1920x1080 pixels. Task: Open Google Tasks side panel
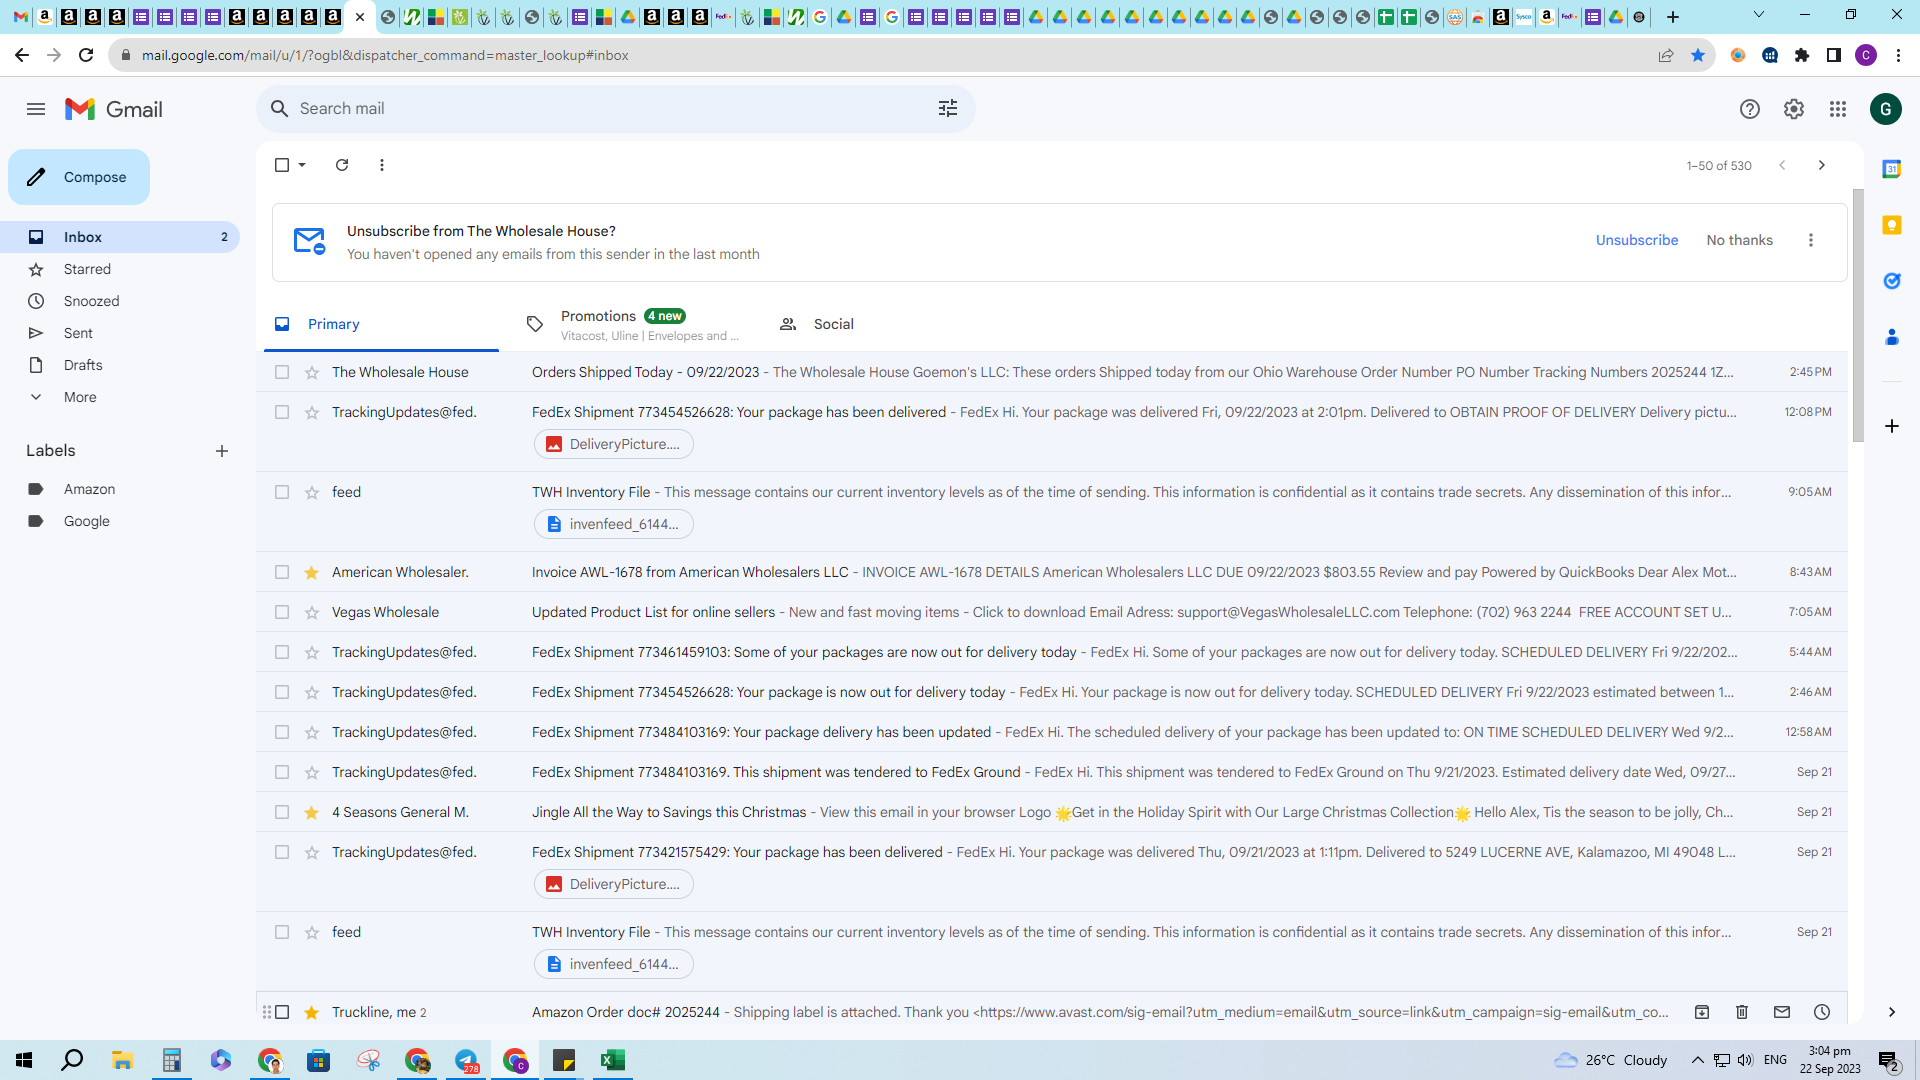(1892, 281)
